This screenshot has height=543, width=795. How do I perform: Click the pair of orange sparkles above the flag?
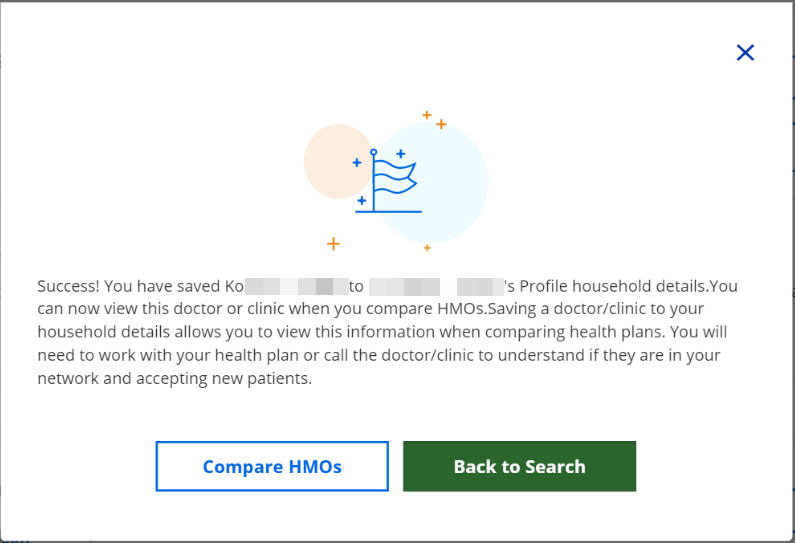pyautogui.click(x=434, y=120)
